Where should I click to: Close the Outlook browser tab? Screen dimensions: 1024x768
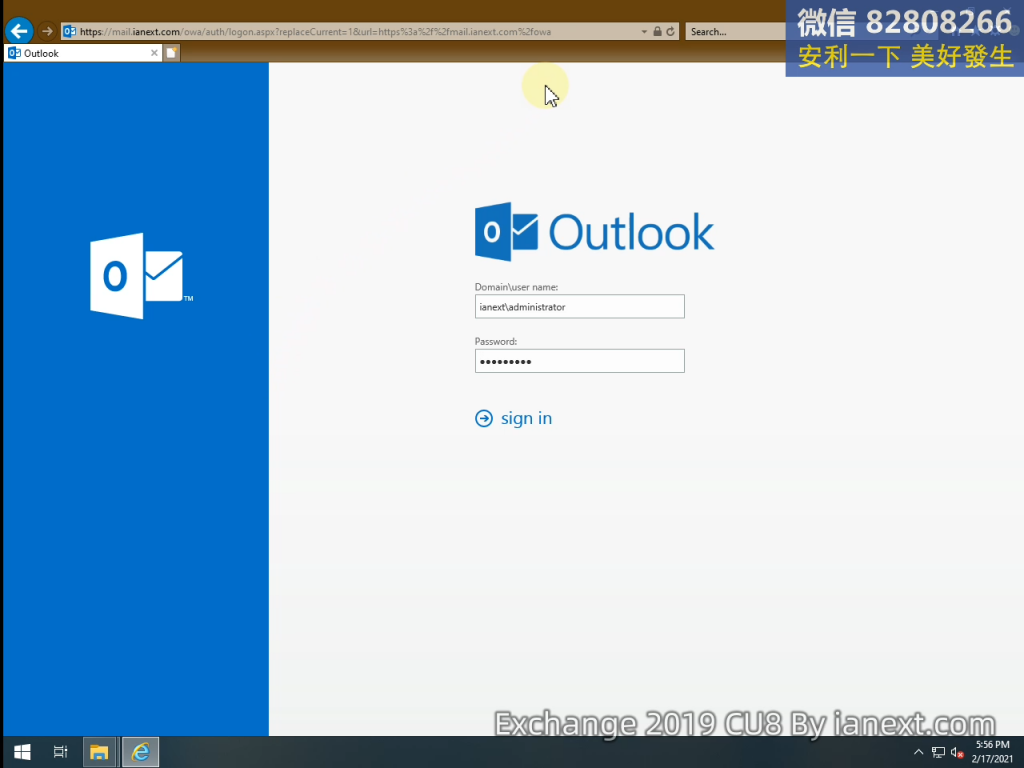pos(154,53)
